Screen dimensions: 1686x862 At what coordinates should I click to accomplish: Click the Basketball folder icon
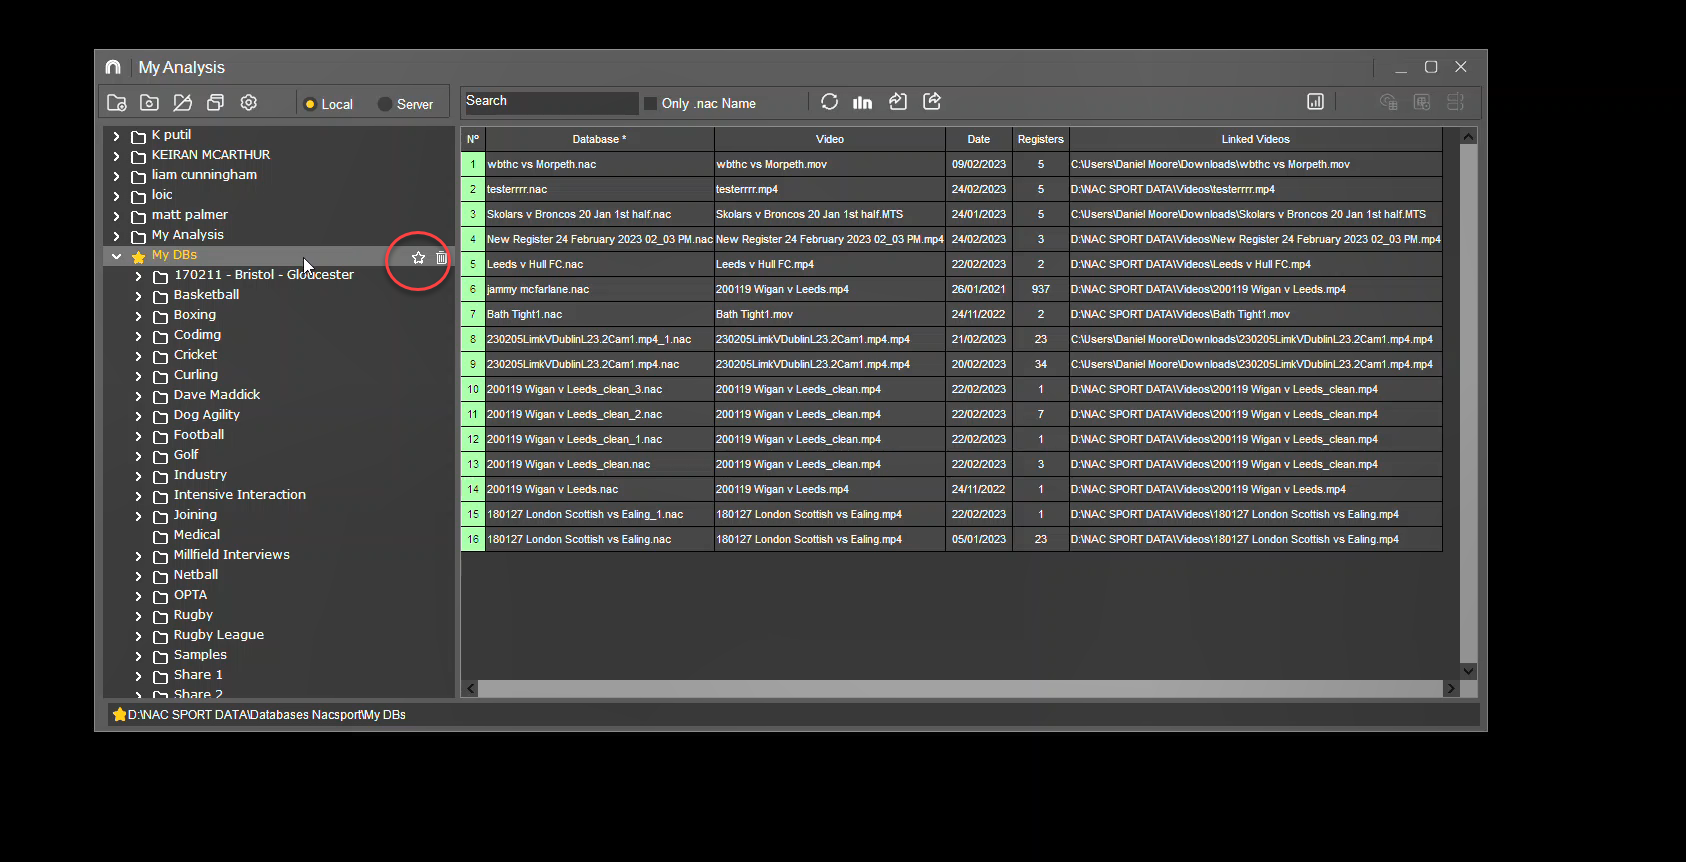(160, 297)
